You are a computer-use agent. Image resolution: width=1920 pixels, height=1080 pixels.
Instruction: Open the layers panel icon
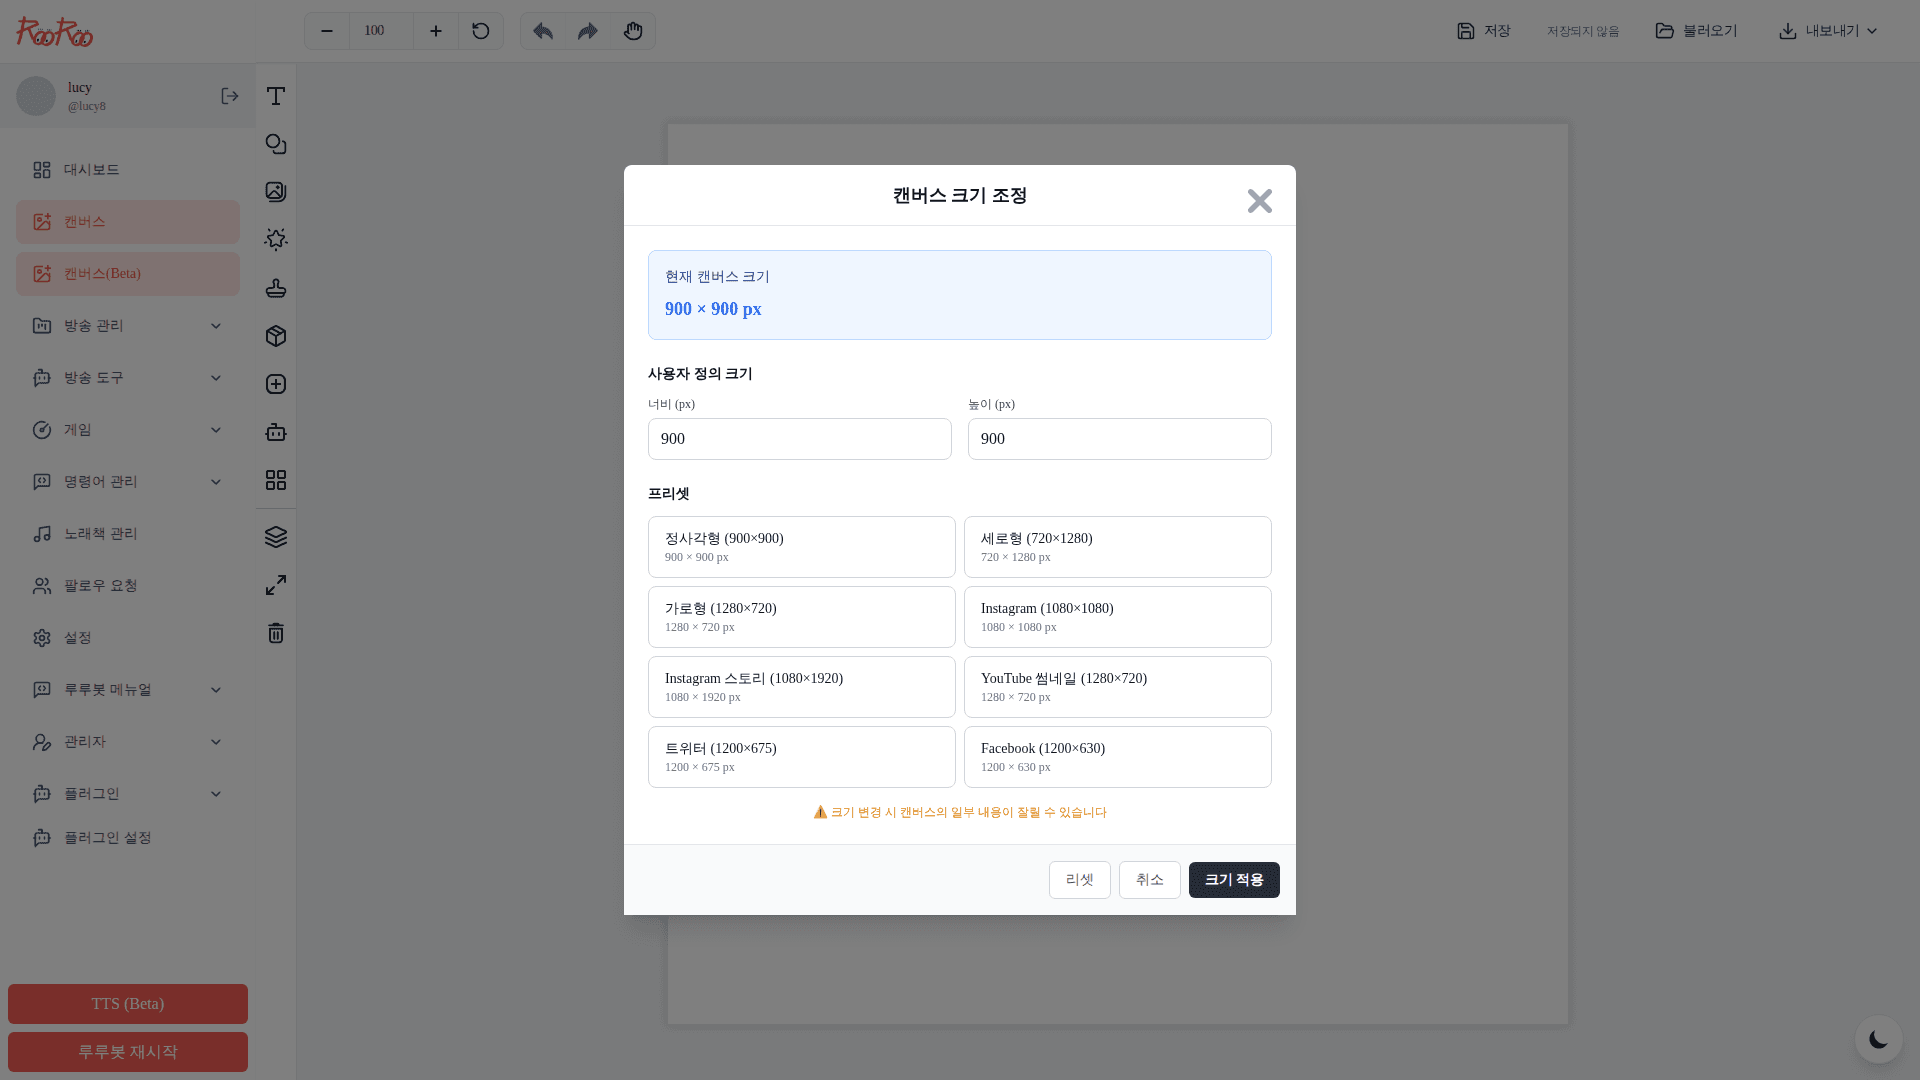[276, 537]
